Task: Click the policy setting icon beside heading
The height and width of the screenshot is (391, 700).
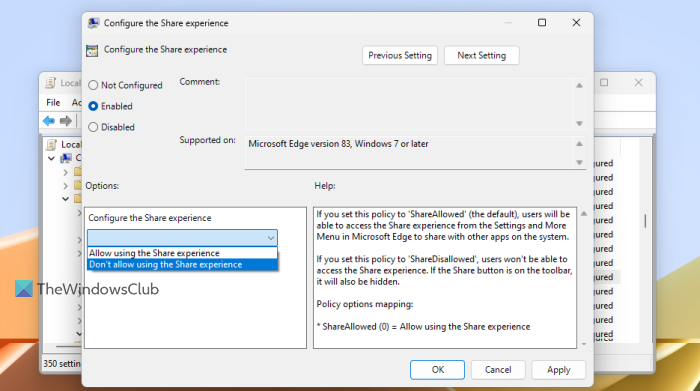Action: [92, 50]
